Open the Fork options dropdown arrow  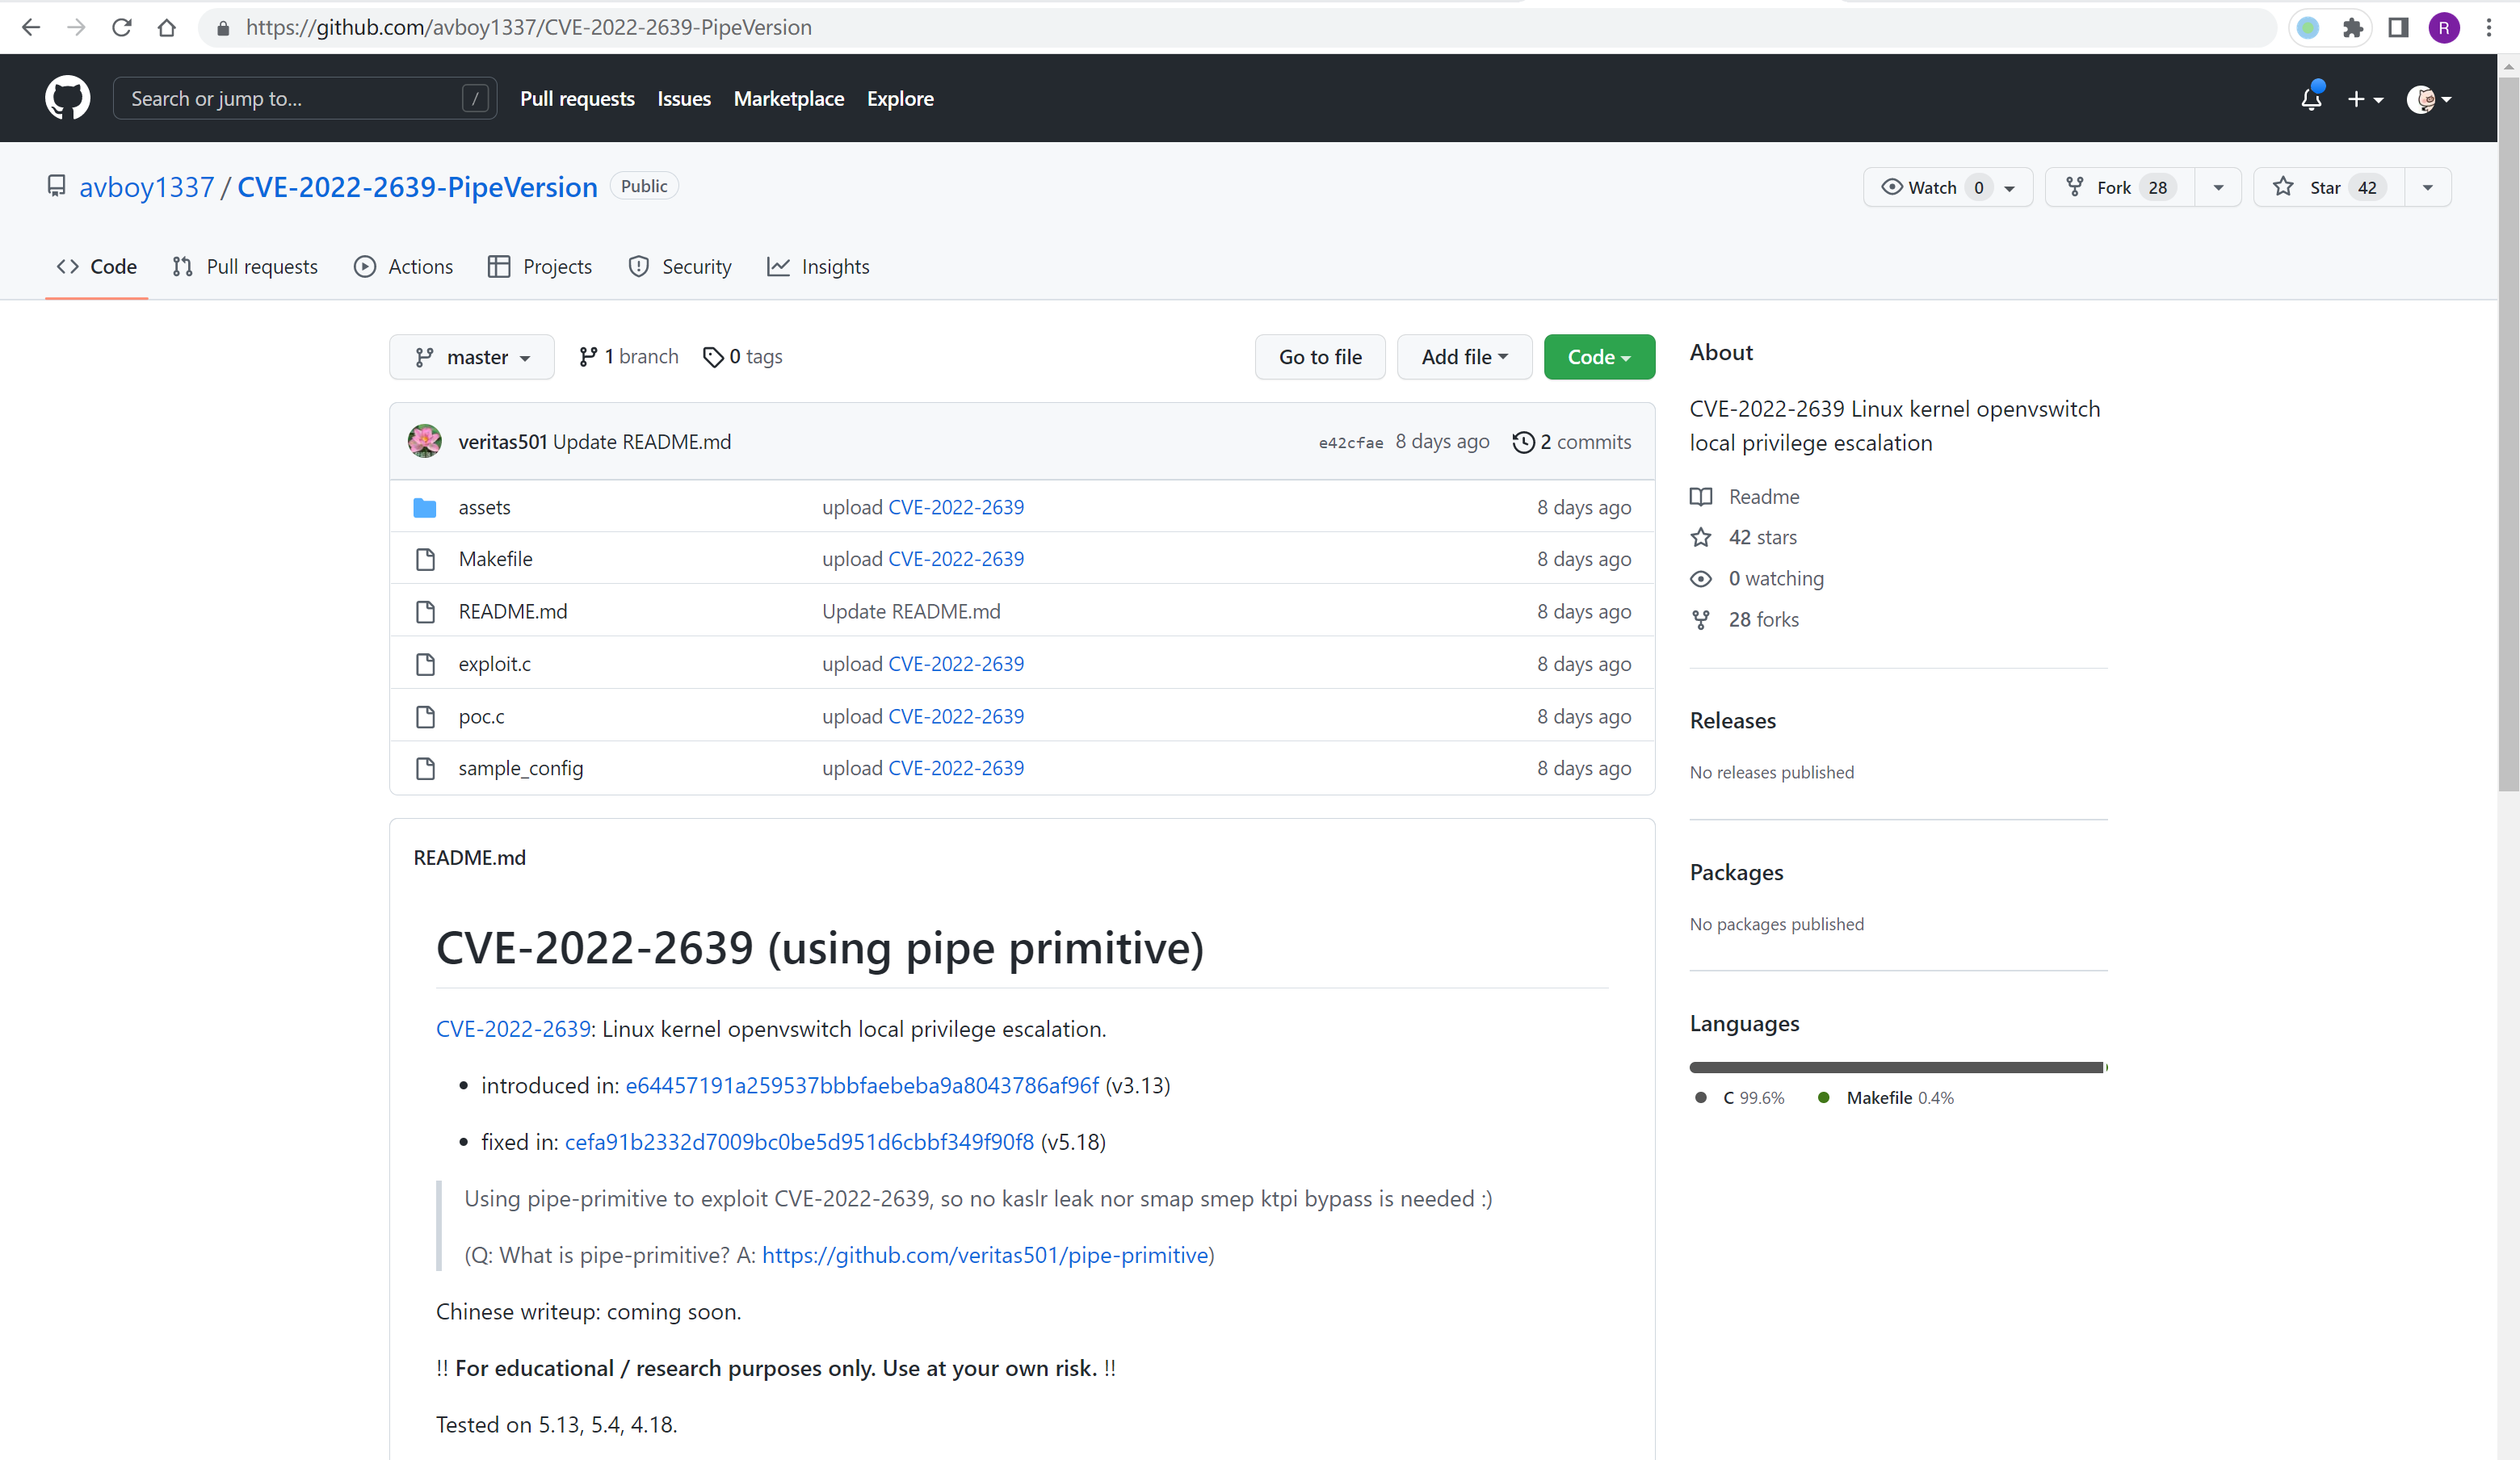click(x=2218, y=187)
